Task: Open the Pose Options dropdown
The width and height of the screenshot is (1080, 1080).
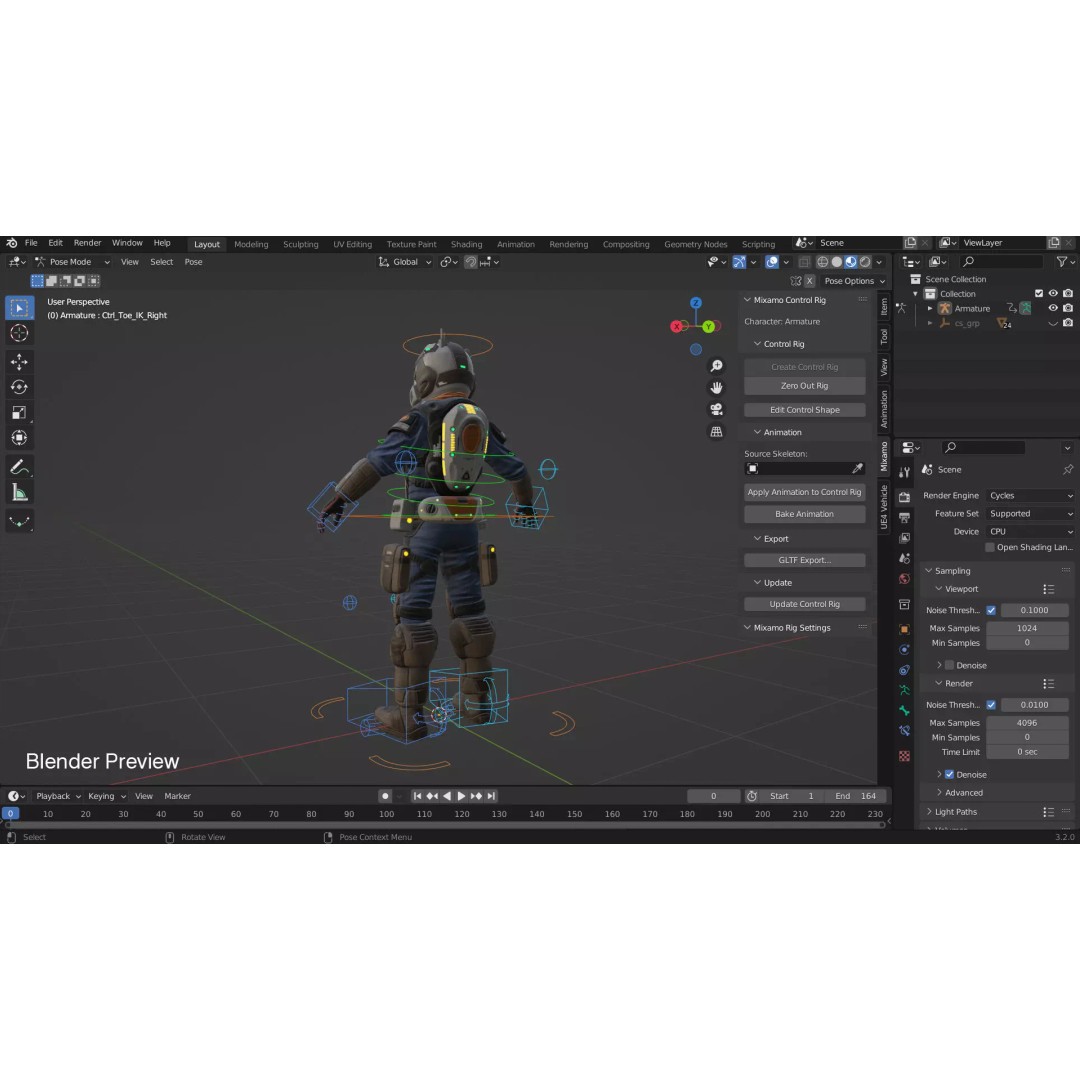Action: click(855, 281)
